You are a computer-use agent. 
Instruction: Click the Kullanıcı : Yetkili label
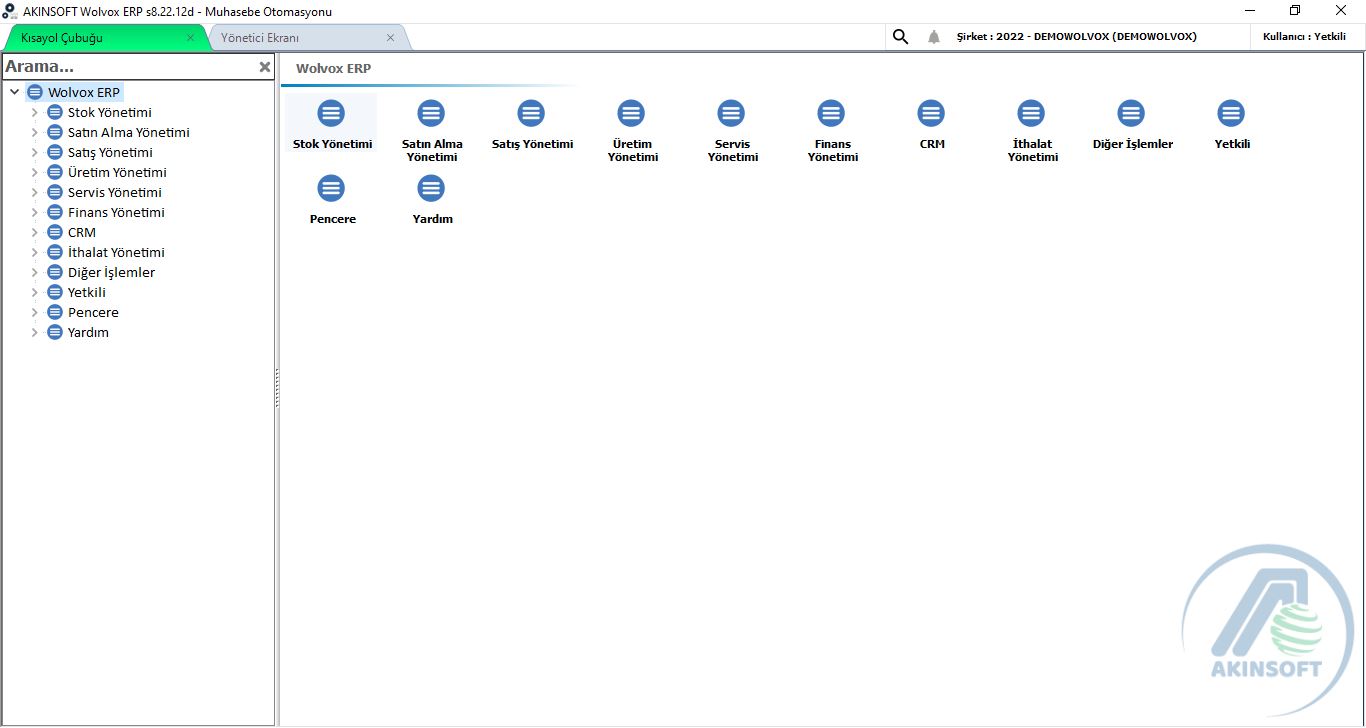[x=1304, y=37]
